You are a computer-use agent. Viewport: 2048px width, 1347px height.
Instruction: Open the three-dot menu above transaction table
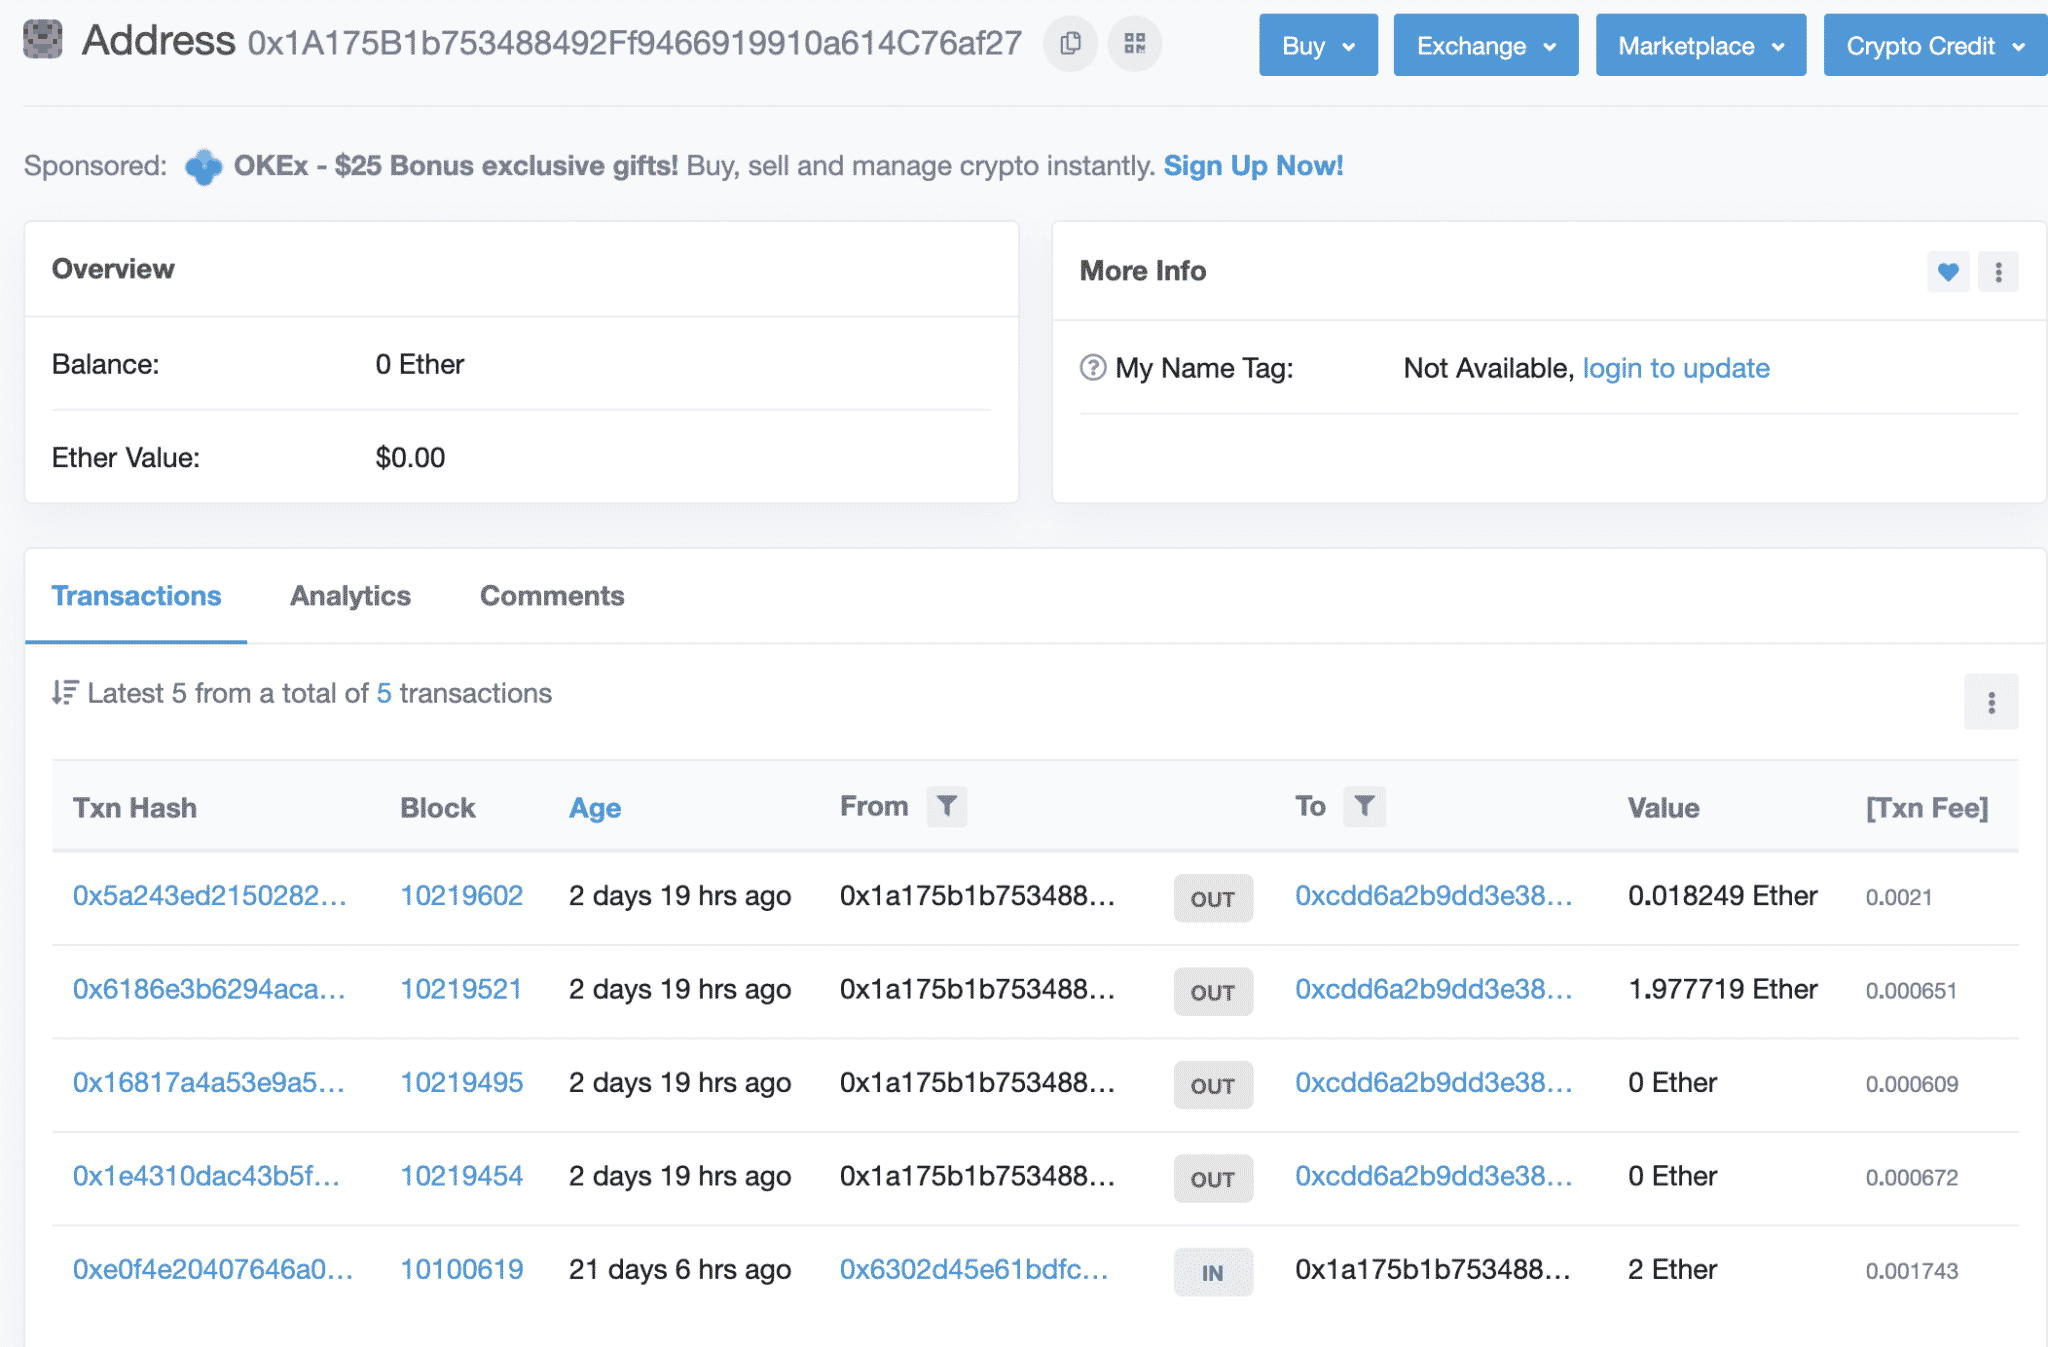point(1991,702)
